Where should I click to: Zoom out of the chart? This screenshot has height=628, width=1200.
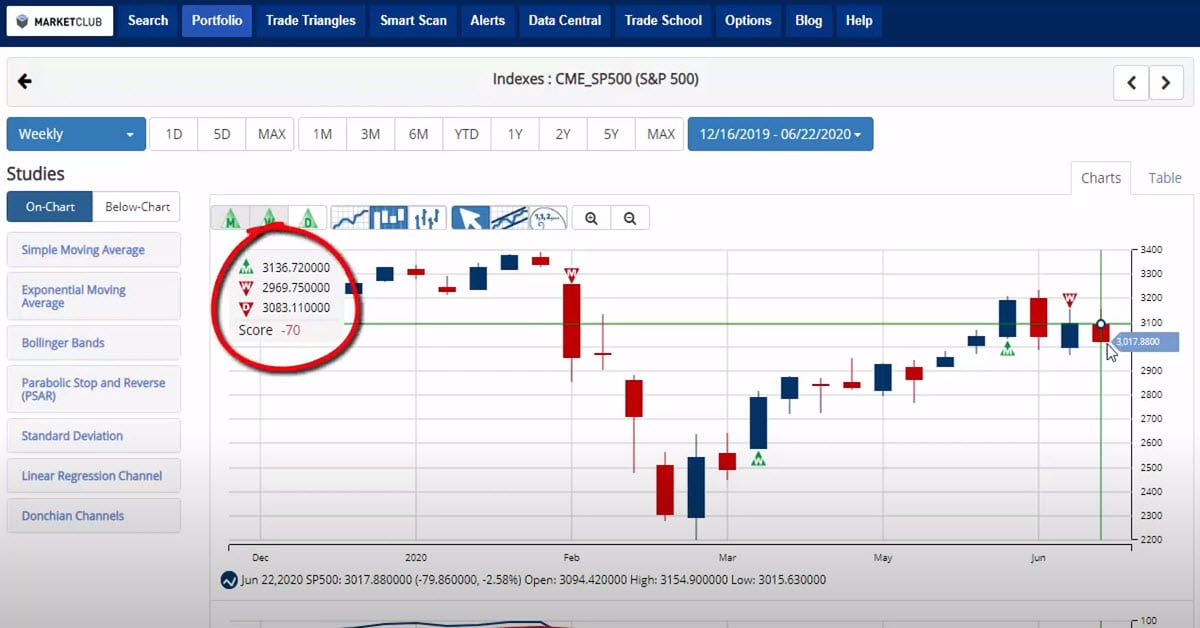(629, 217)
